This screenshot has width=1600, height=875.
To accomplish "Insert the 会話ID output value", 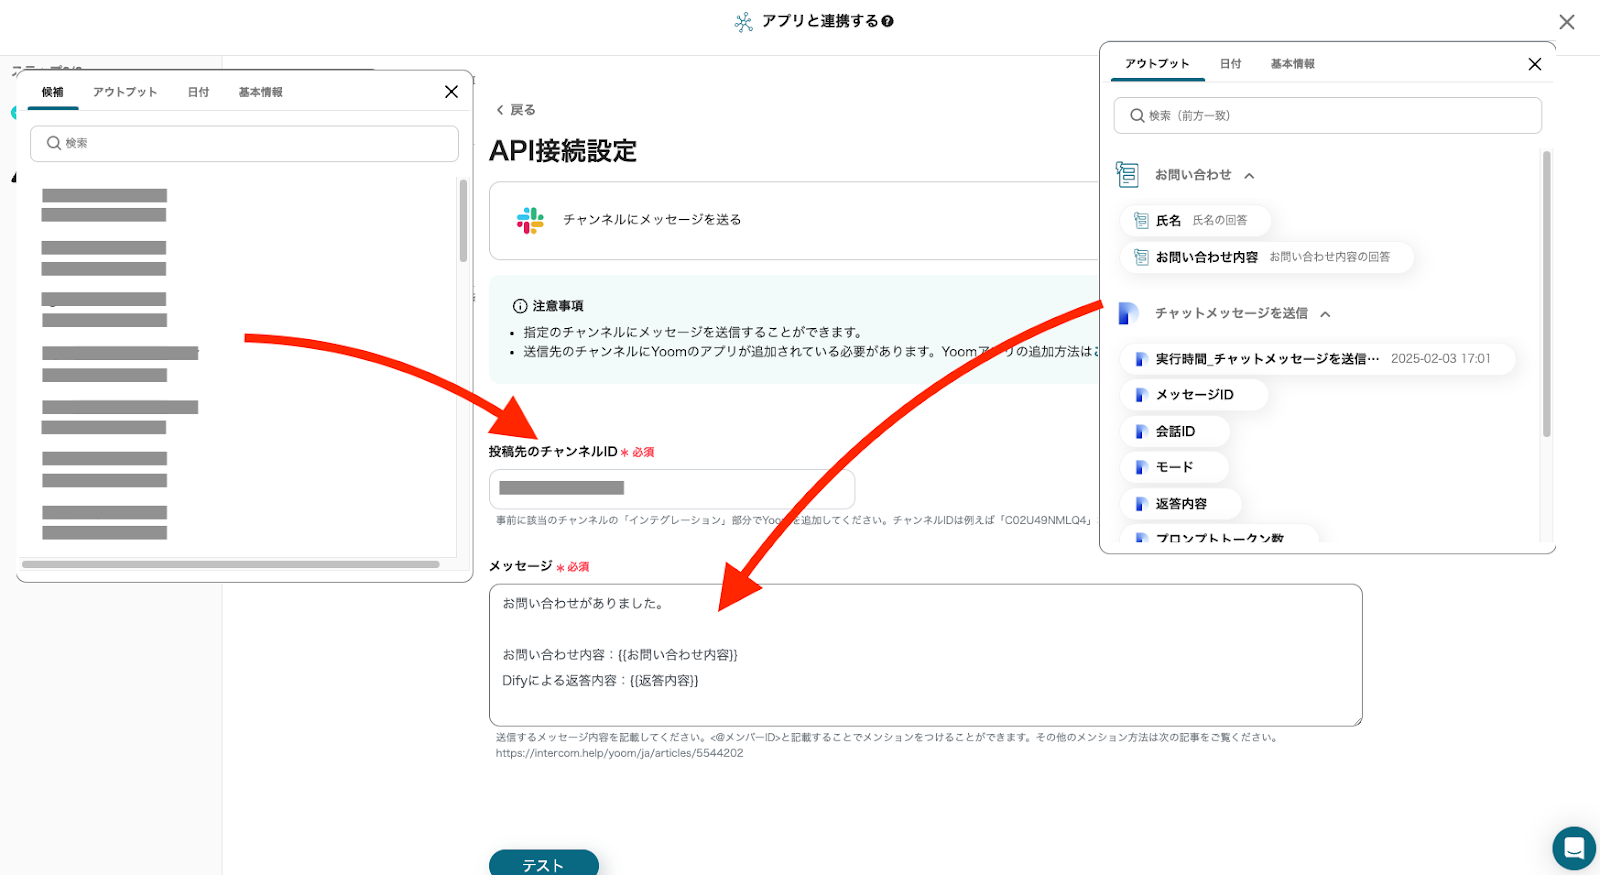I will coord(1175,432).
